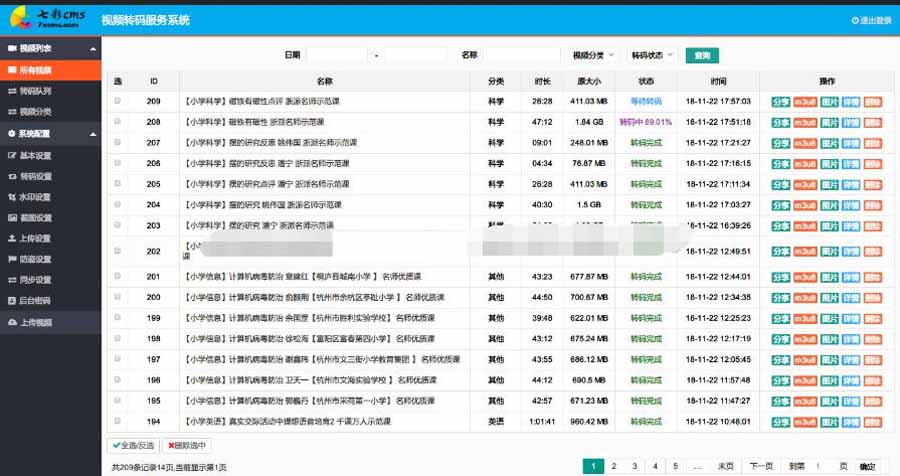
Task: Check the checkbox for video ID 209
Action: click(118, 101)
